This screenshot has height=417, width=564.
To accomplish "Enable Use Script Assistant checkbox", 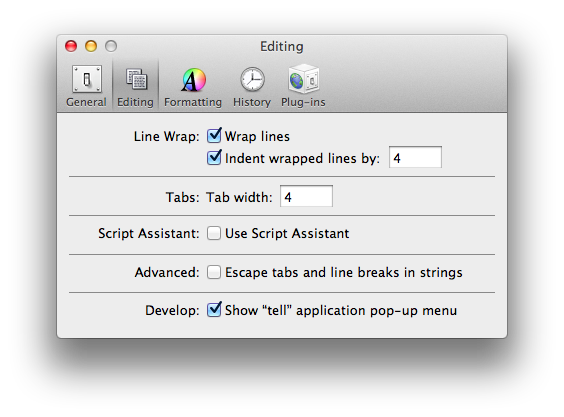I will 214,233.
